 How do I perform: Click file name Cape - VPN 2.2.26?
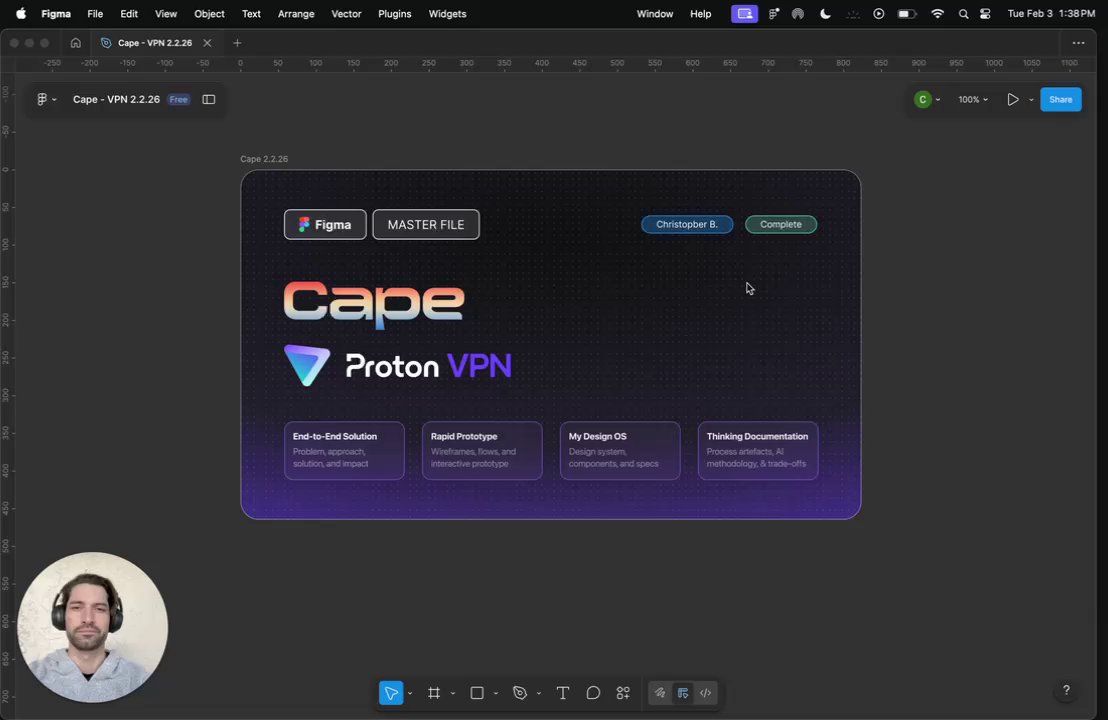117,100
